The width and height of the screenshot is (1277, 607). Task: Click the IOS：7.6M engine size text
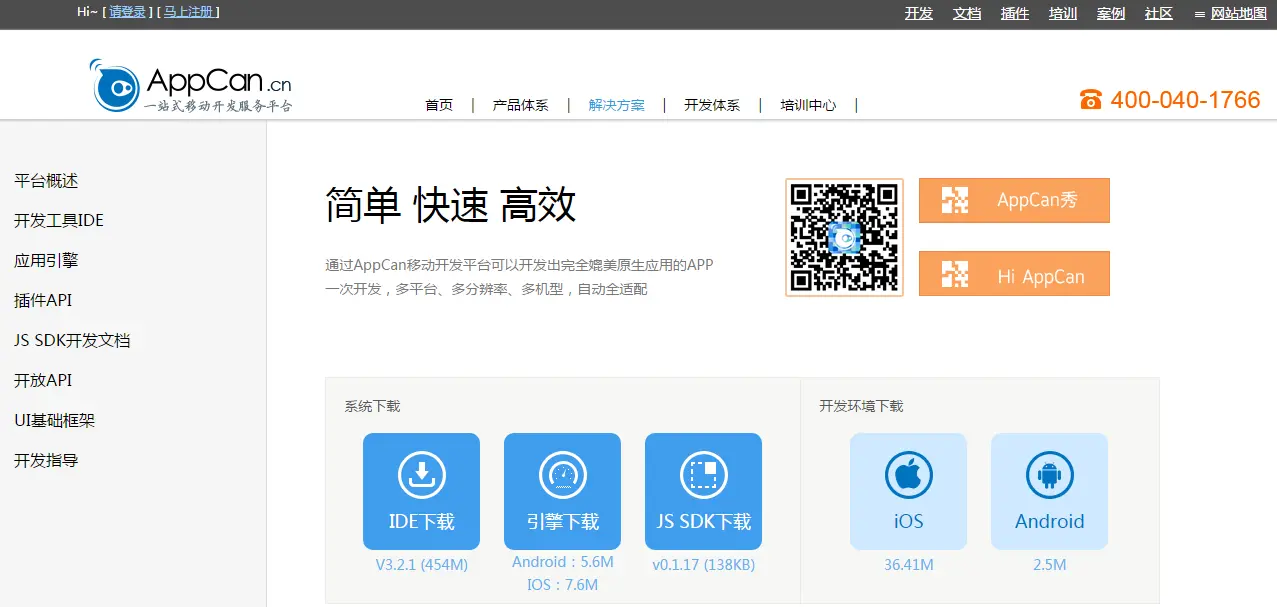pos(563,585)
